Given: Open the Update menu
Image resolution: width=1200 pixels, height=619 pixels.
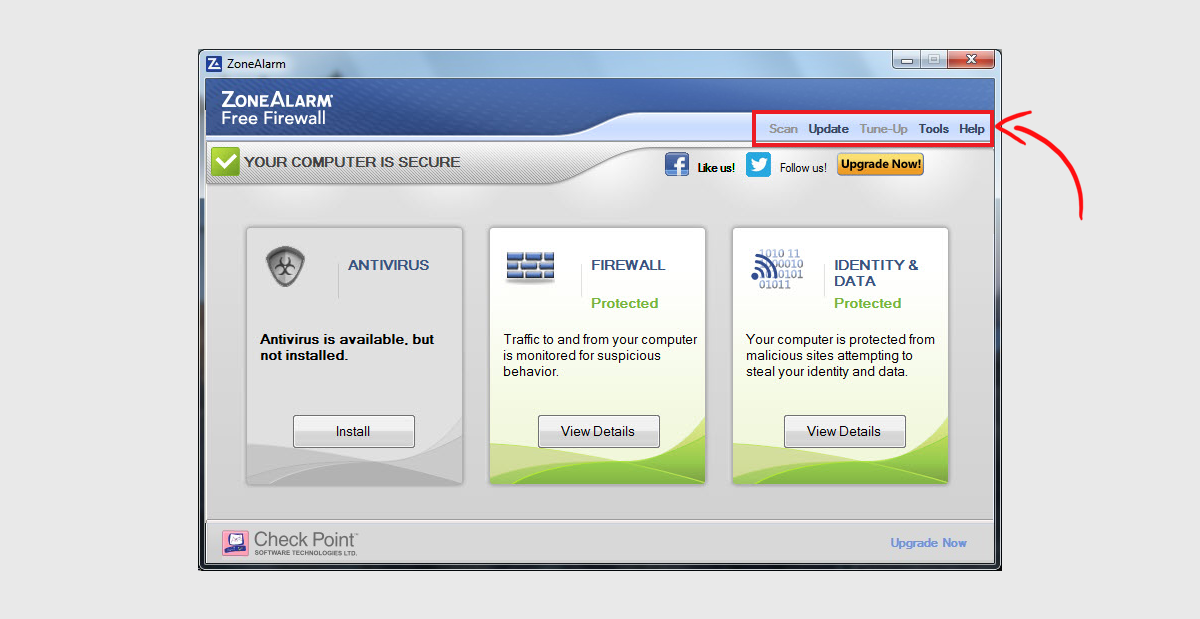Looking at the screenshot, I should (828, 129).
